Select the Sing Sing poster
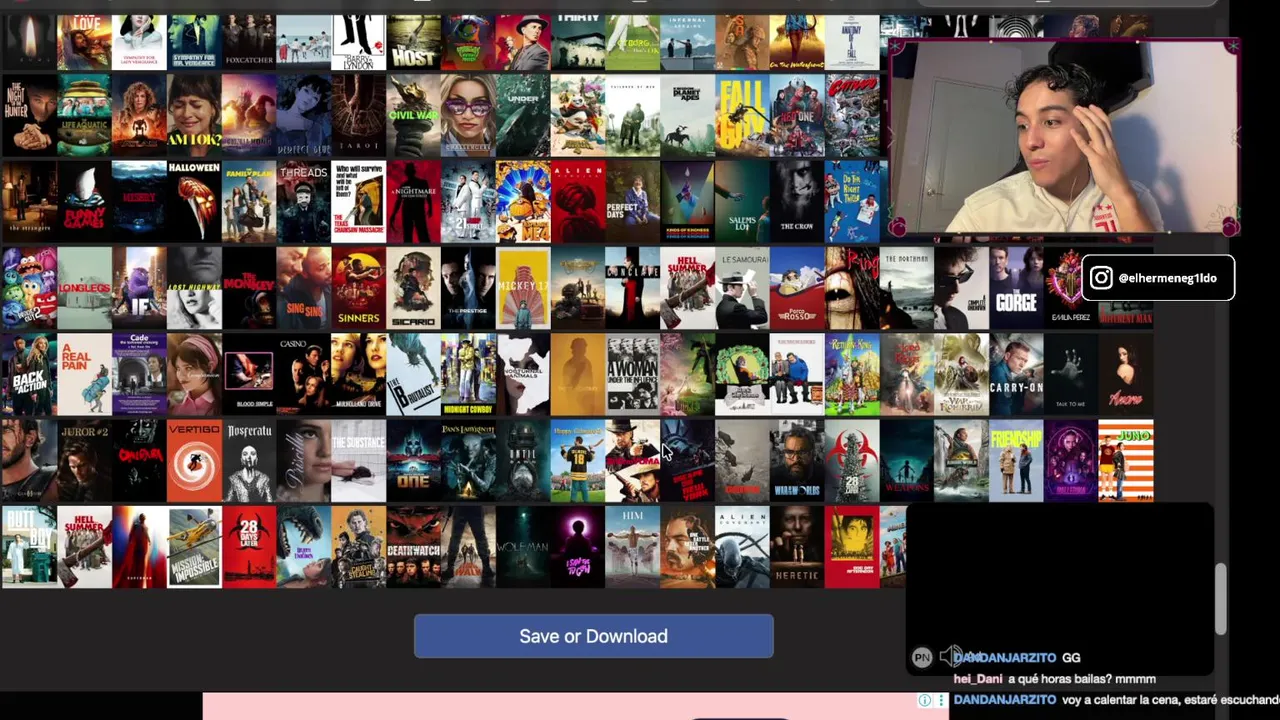1280x720 pixels. (303, 288)
